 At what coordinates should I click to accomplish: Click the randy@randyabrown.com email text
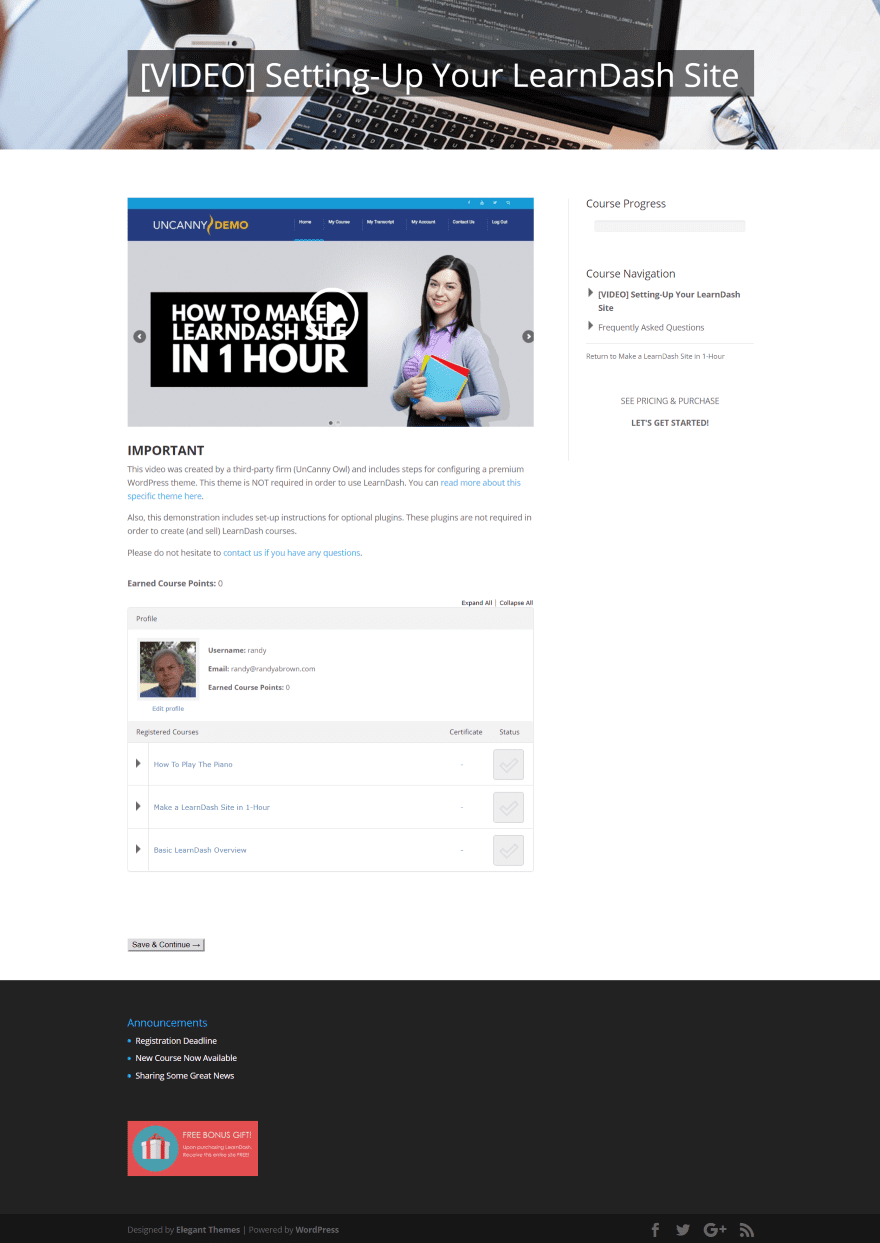273,669
